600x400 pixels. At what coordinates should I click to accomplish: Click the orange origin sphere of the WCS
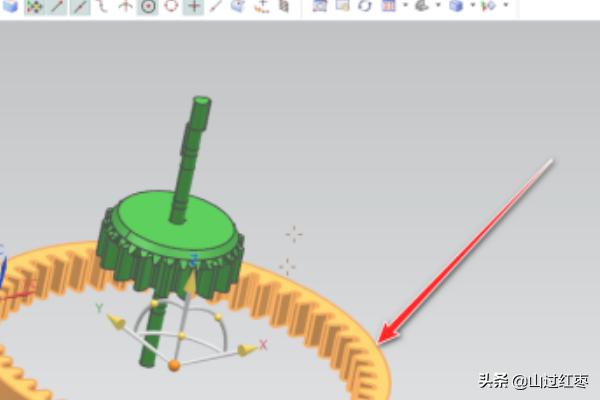tap(174, 365)
